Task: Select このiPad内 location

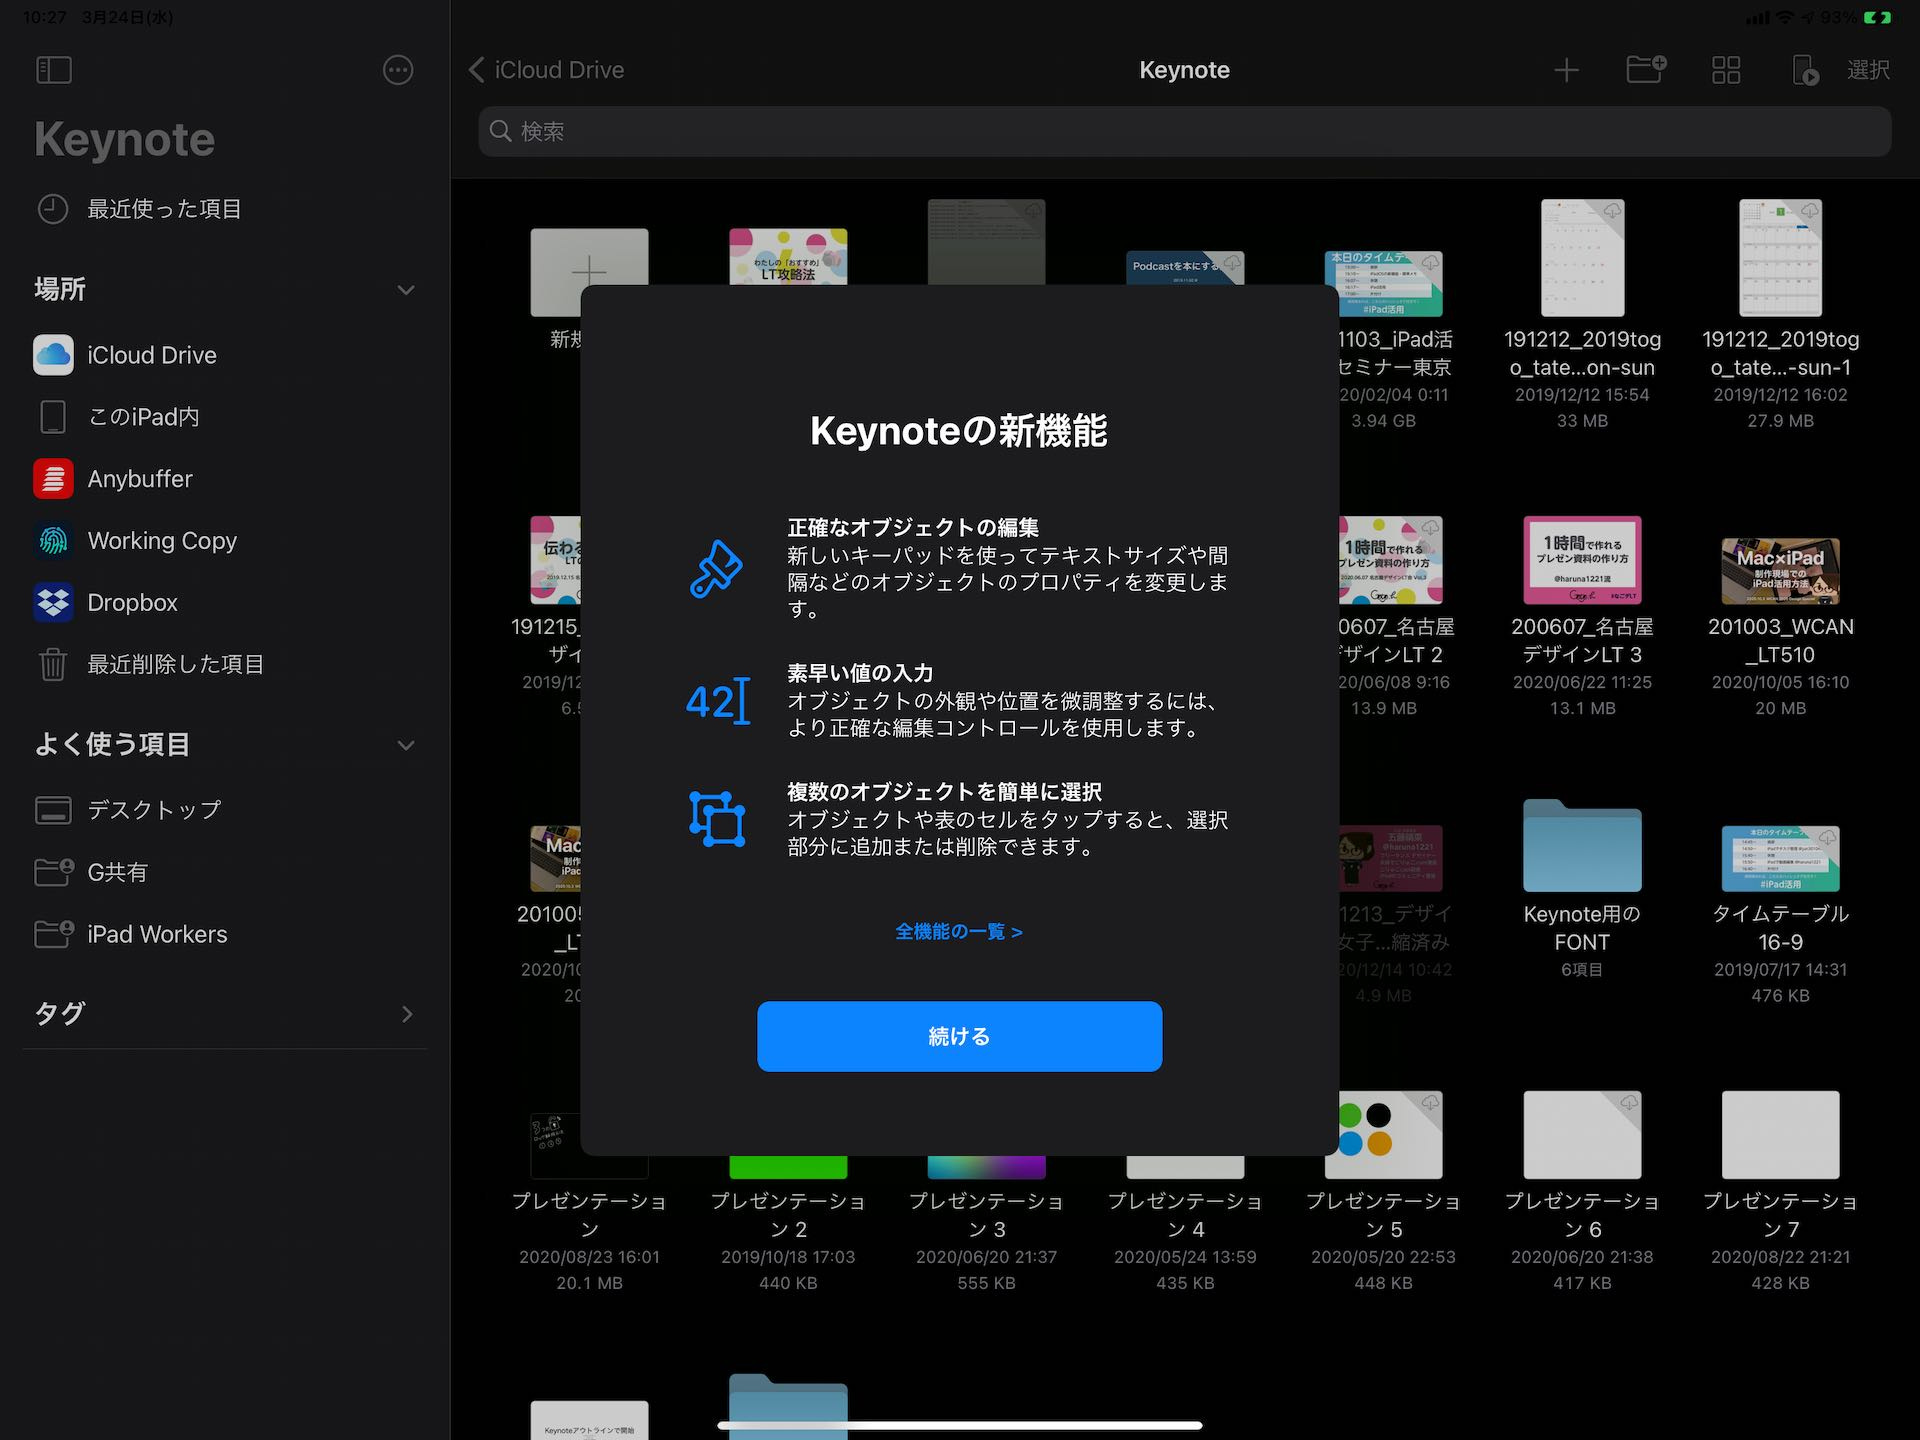Action: (x=225, y=417)
